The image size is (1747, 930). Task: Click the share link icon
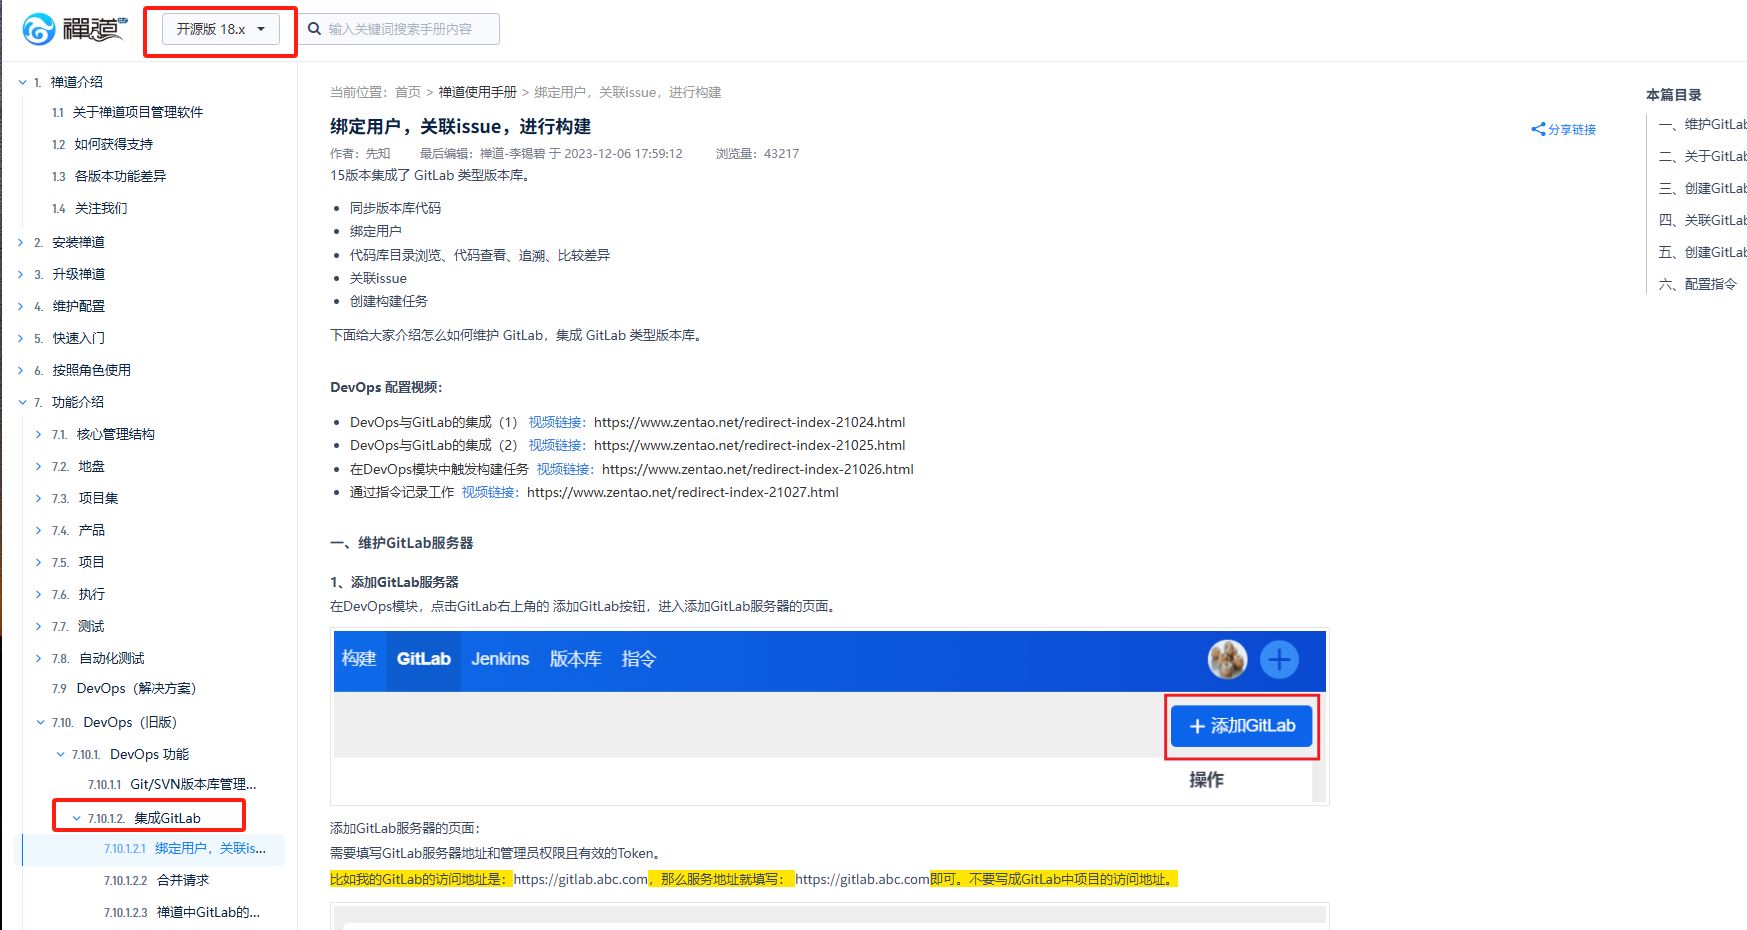click(x=1538, y=129)
